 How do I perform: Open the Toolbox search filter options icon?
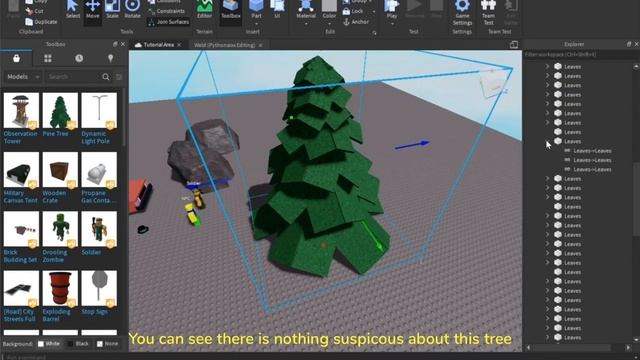[119, 77]
